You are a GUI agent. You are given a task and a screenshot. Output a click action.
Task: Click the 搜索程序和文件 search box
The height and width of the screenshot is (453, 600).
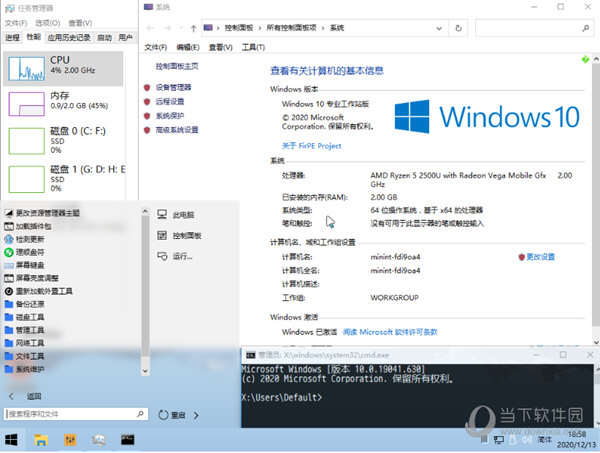(x=76, y=414)
